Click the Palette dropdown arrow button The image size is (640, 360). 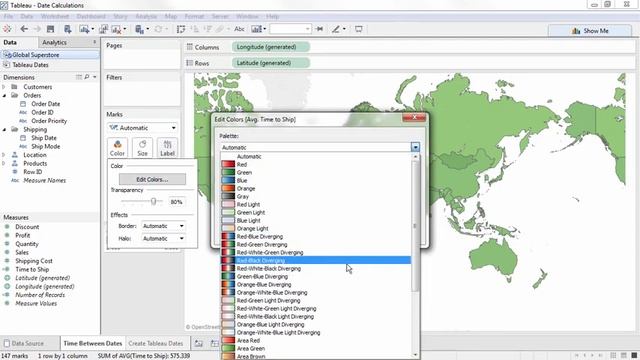(x=415, y=147)
